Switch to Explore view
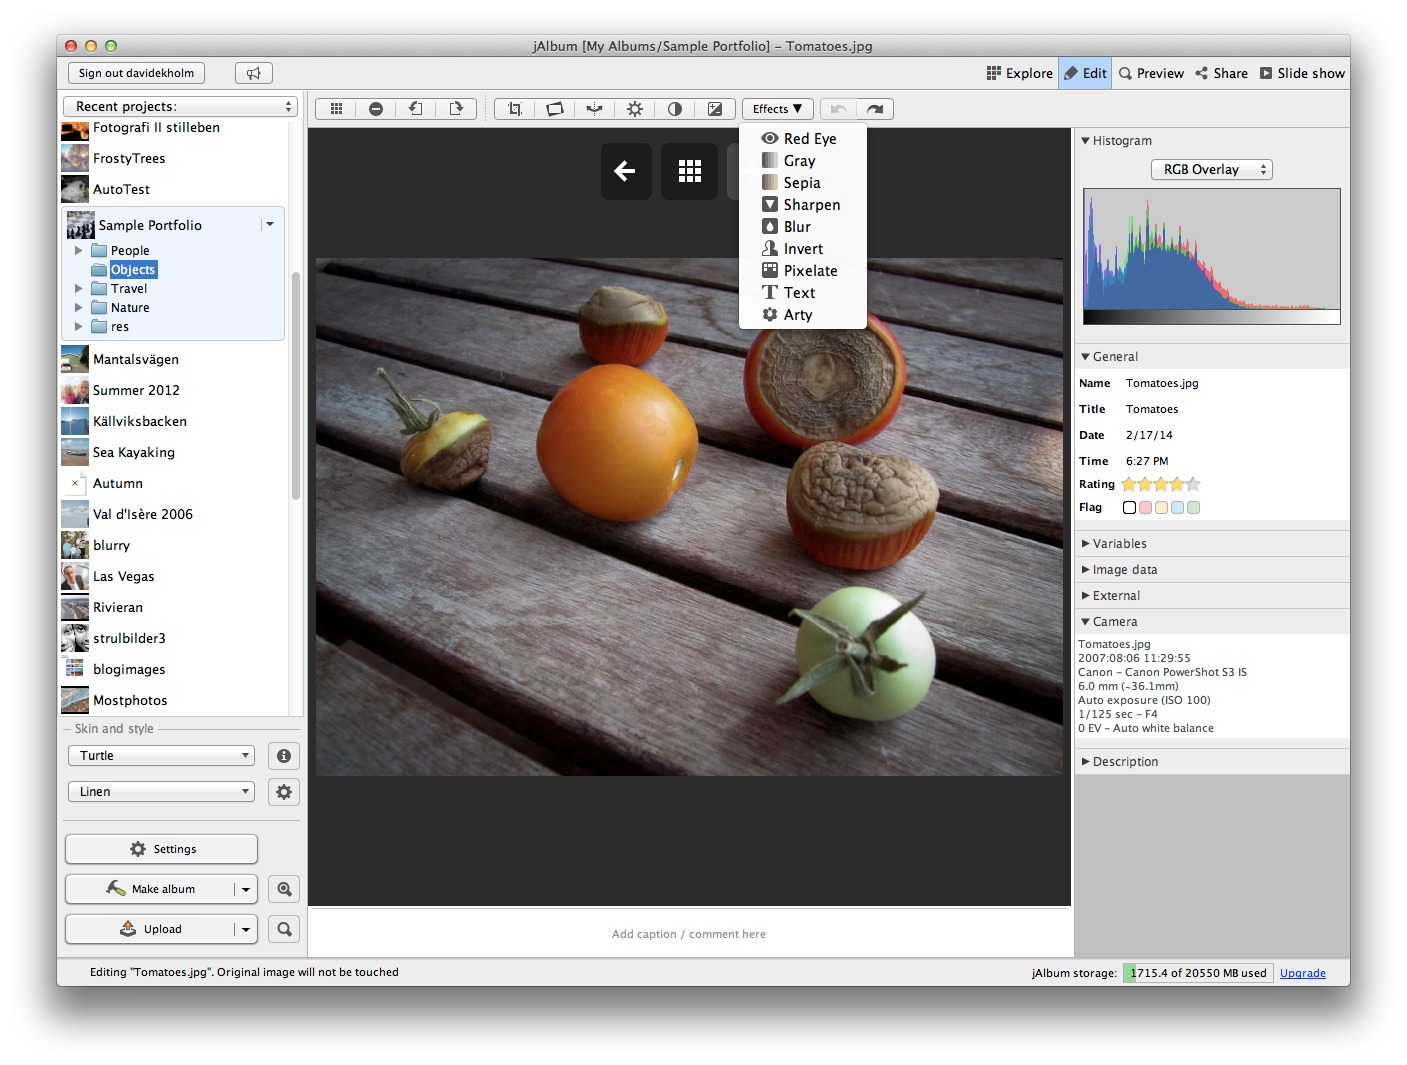 (1019, 73)
